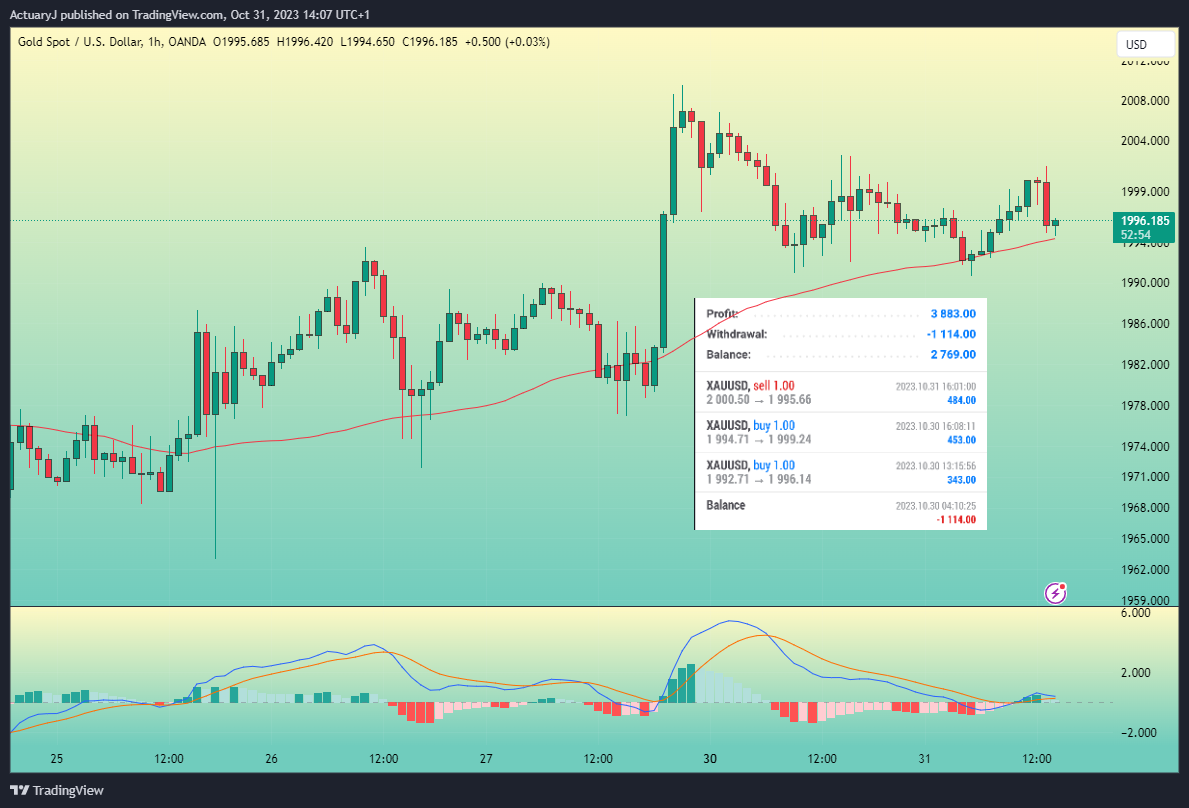
Task: Click the Profit value 3 883.00
Action: pos(953,313)
